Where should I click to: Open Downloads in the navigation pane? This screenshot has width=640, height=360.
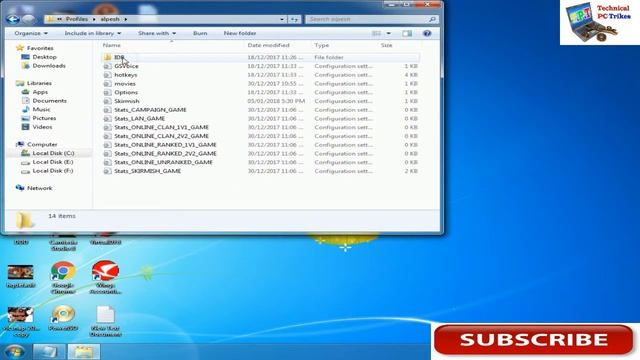point(49,66)
